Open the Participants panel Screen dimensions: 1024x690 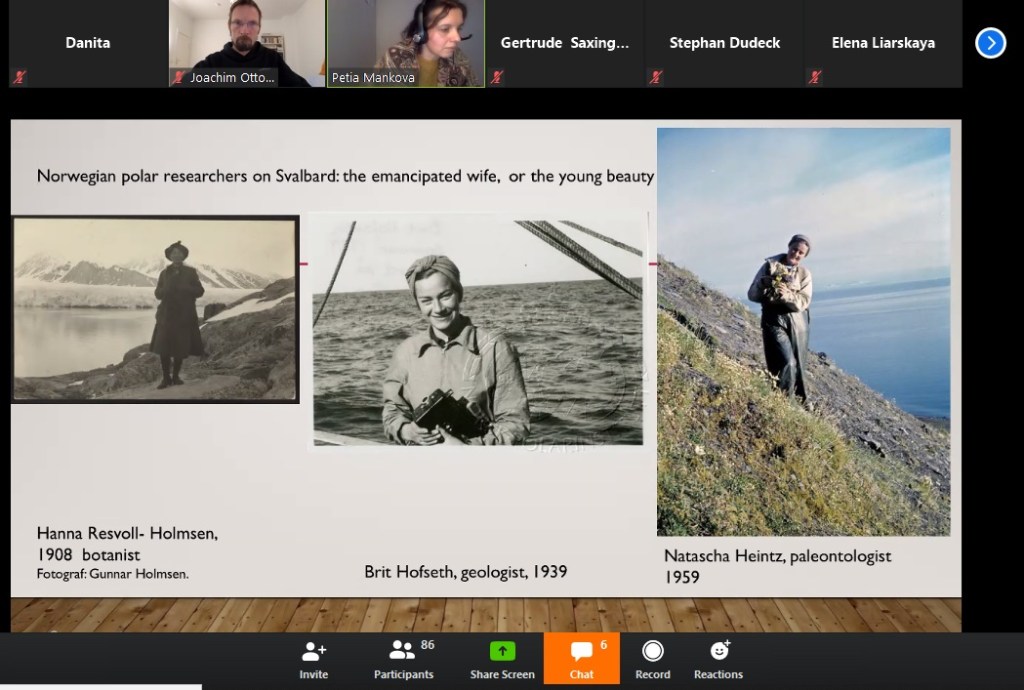404,659
